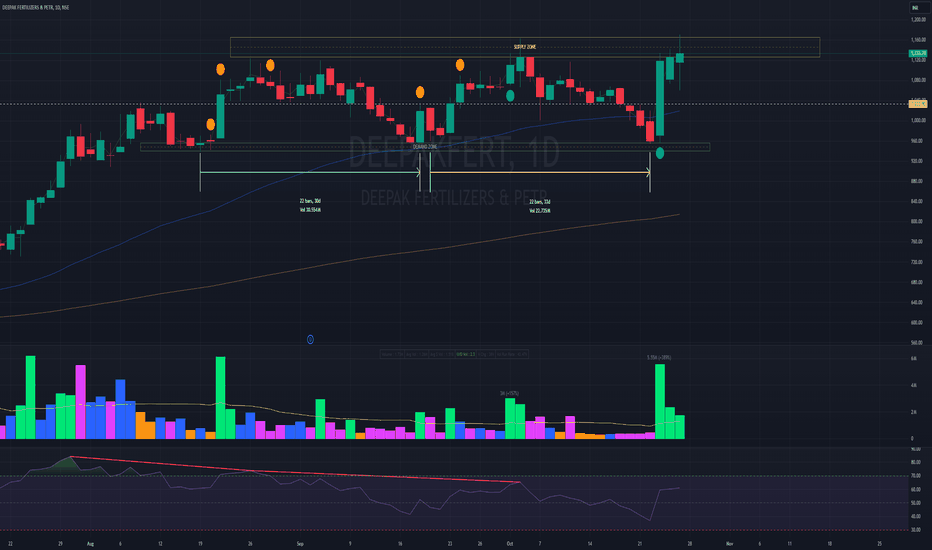Select the yellow price label on dashed line

click(918, 104)
